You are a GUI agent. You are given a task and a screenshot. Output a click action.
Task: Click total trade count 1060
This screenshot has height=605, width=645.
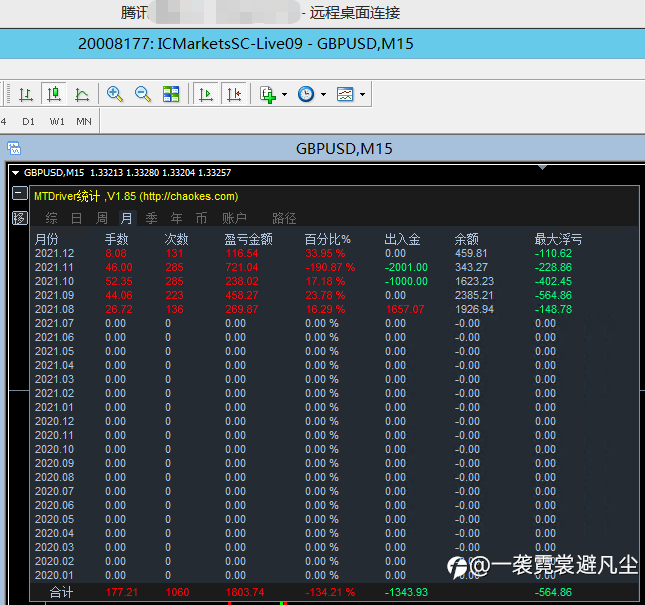point(177,592)
